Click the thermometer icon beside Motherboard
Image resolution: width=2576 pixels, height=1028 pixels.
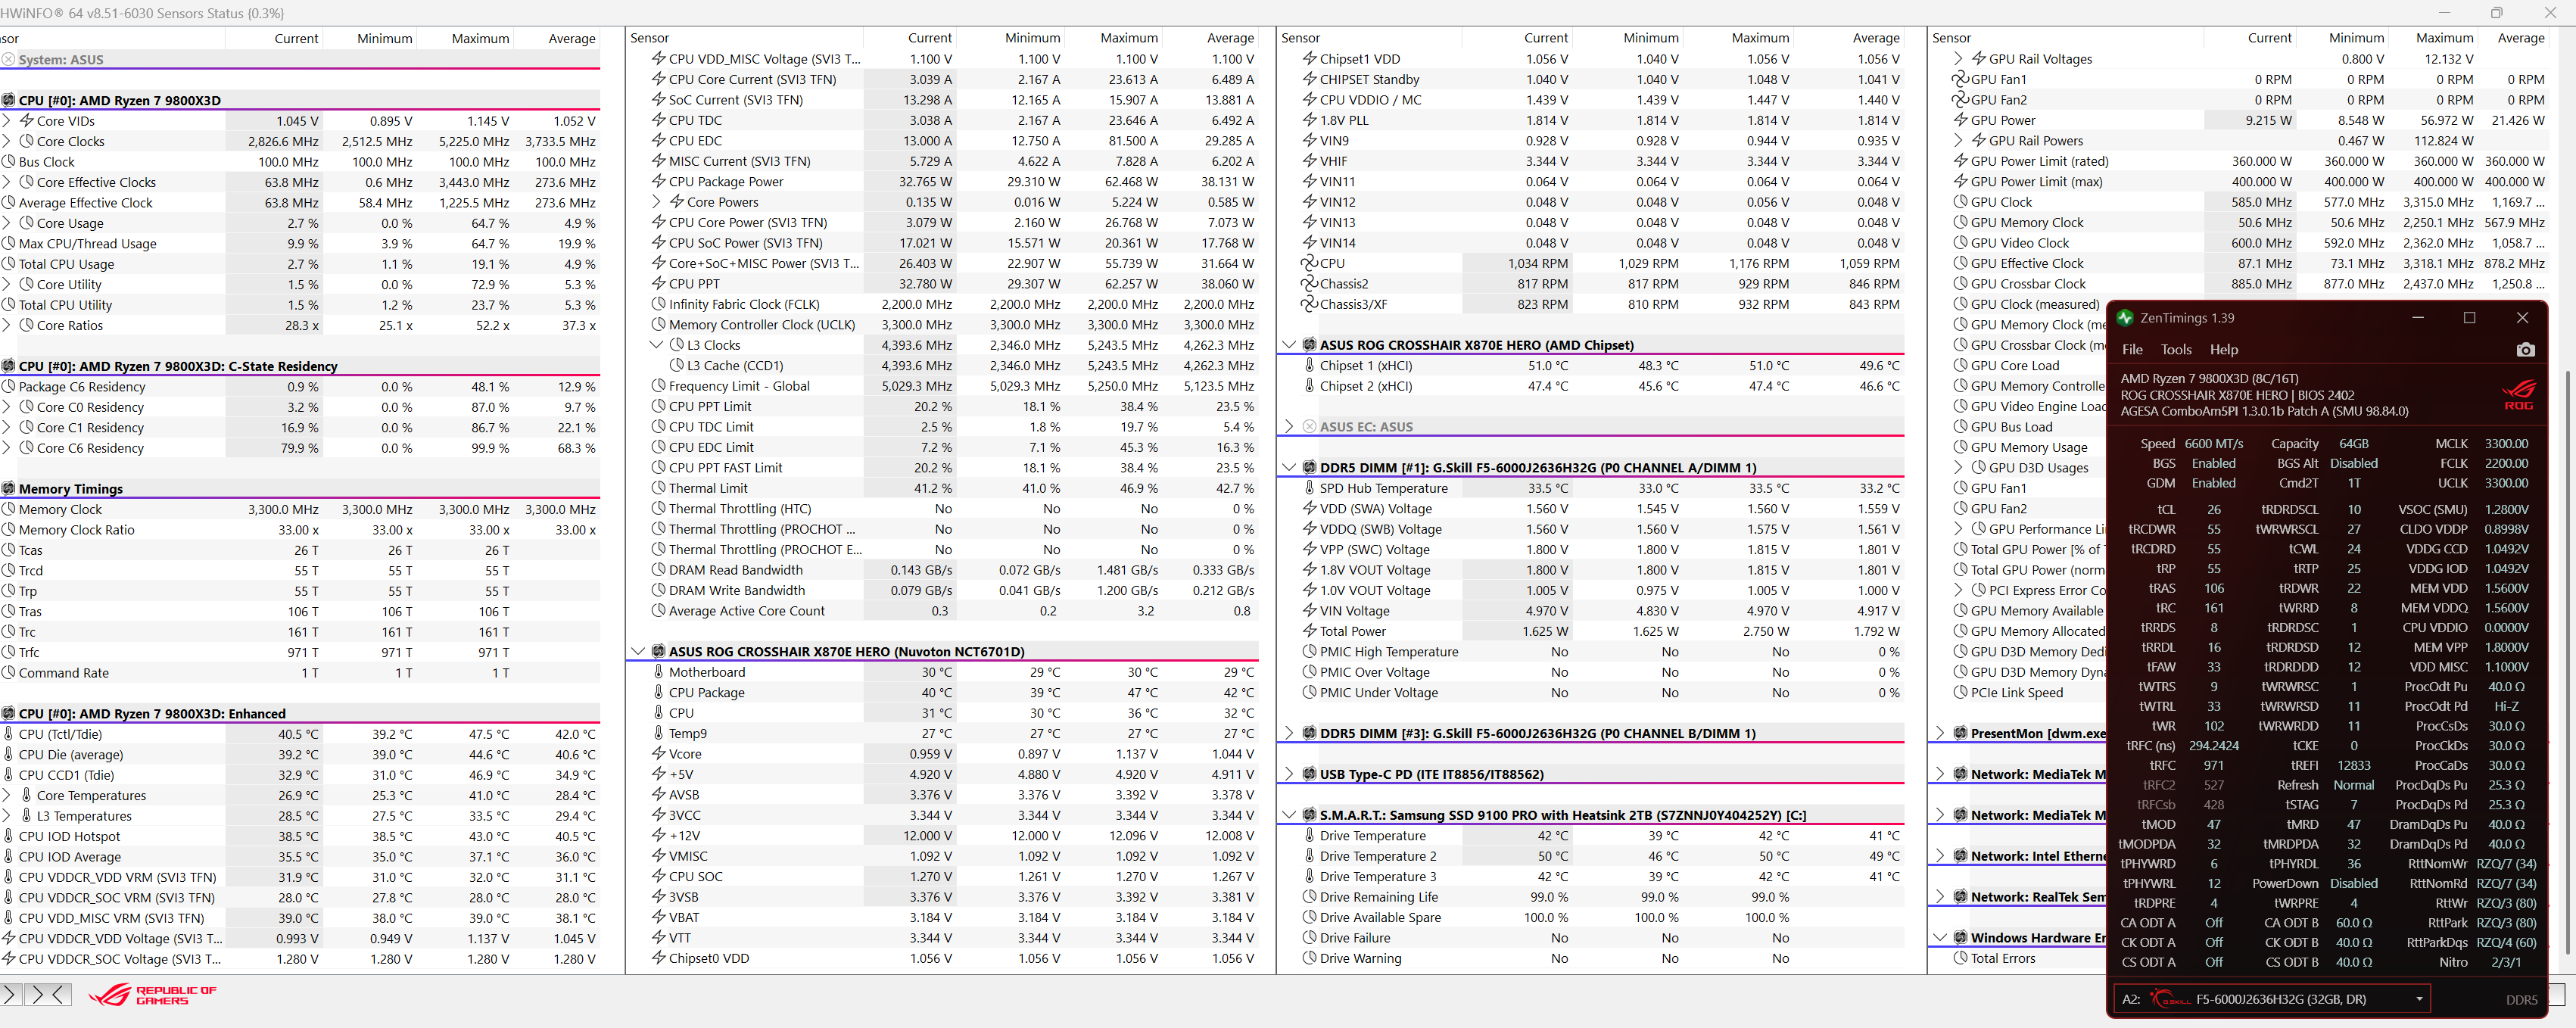(658, 672)
